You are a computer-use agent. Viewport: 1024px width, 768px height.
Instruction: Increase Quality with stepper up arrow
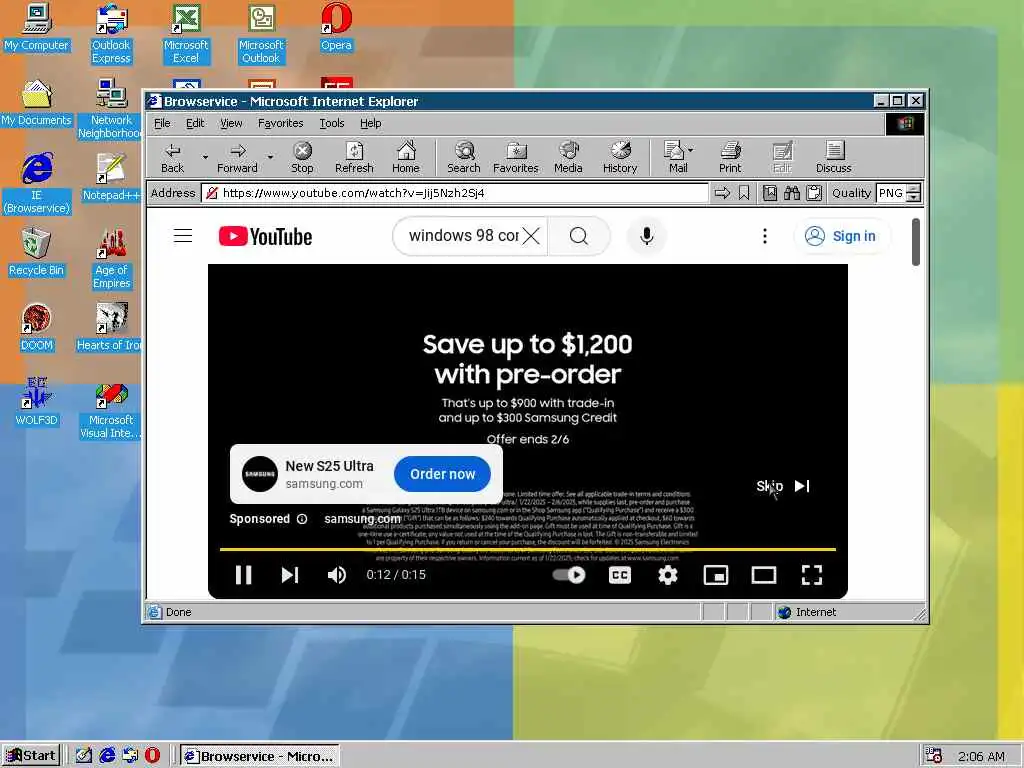pyautogui.click(x=914, y=189)
